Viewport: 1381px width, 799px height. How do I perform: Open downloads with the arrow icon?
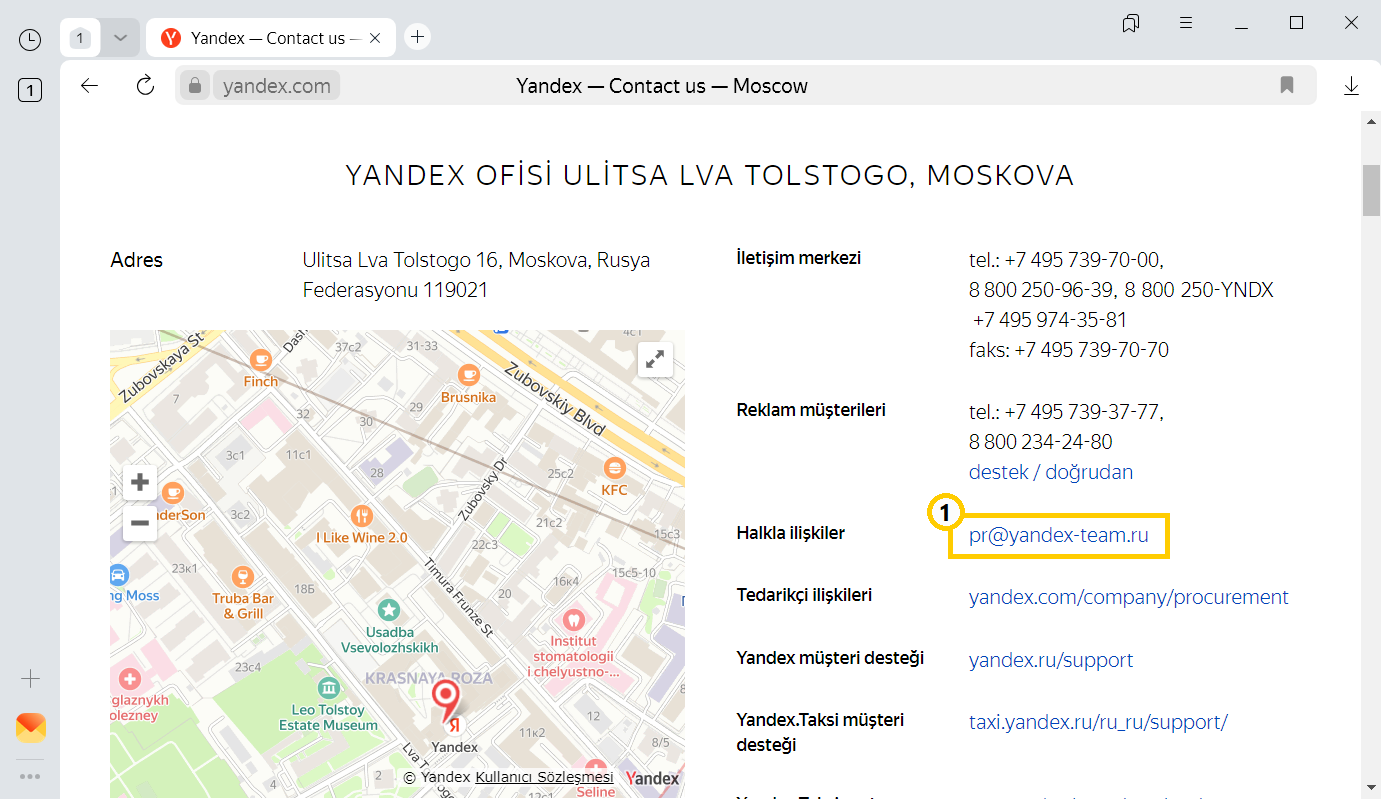pyautogui.click(x=1351, y=86)
